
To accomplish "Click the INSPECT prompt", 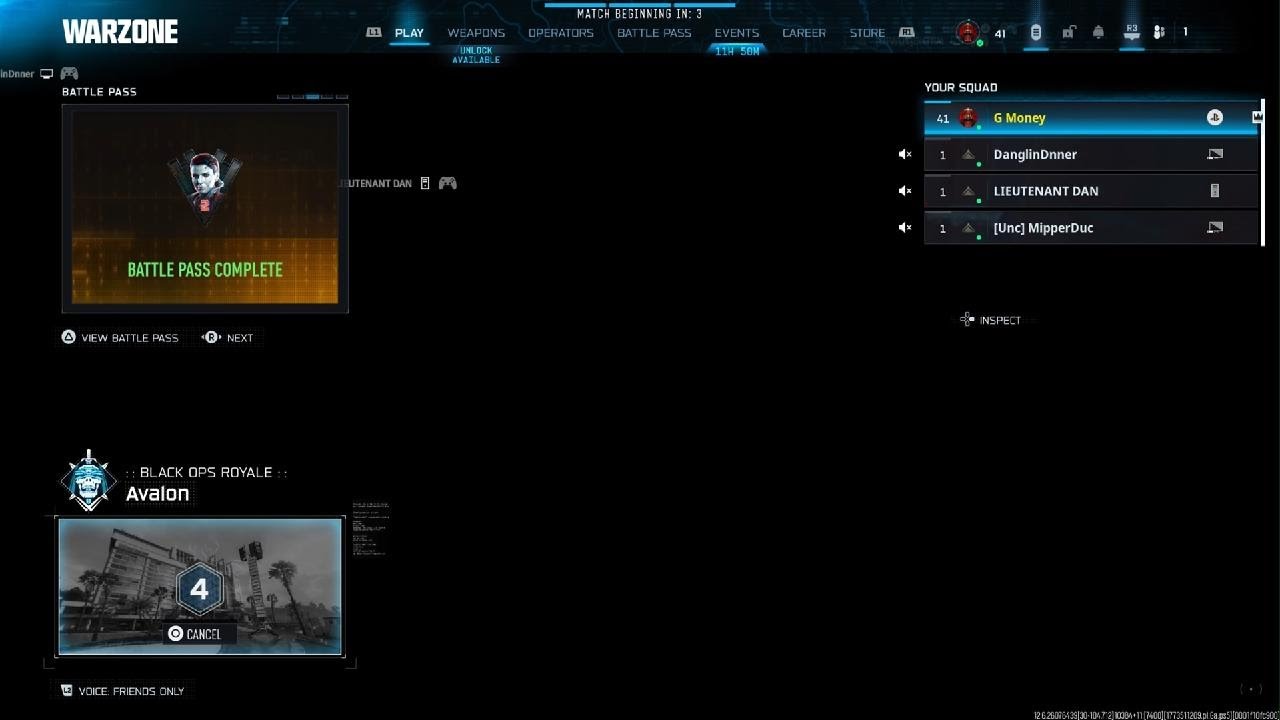I will [991, 320].
